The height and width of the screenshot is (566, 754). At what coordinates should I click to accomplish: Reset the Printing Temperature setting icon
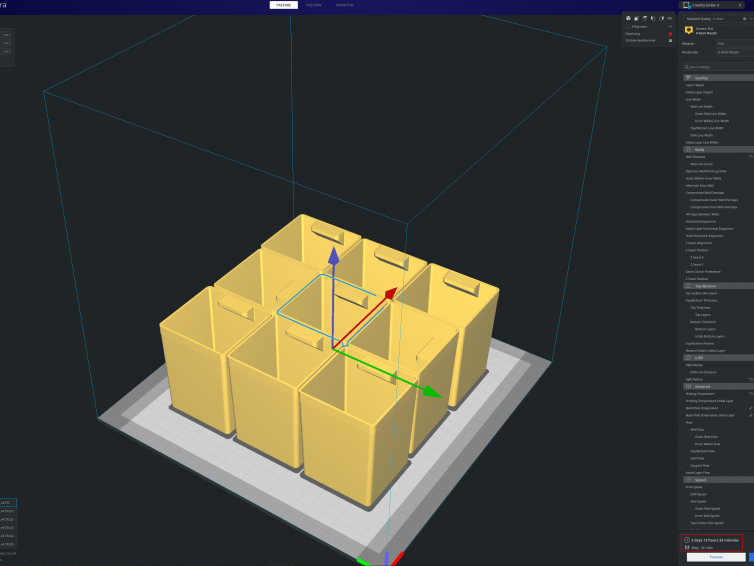(751, 394)
